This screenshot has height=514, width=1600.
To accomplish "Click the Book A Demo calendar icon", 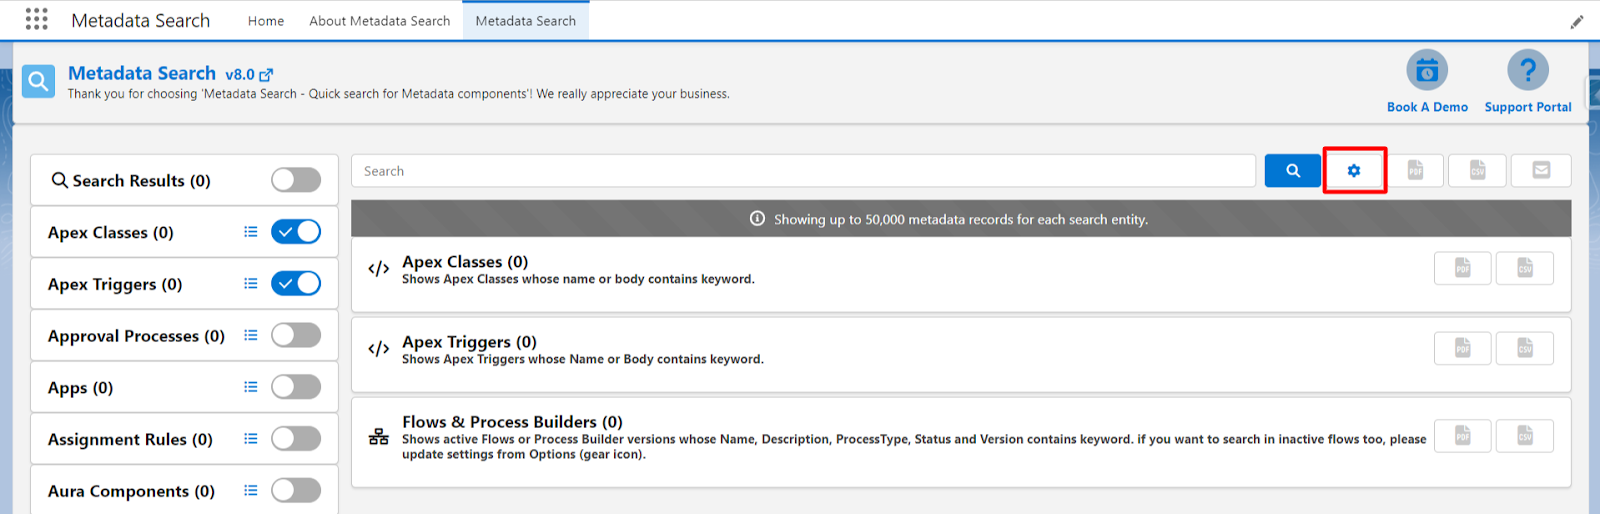I will (1427, 70).
